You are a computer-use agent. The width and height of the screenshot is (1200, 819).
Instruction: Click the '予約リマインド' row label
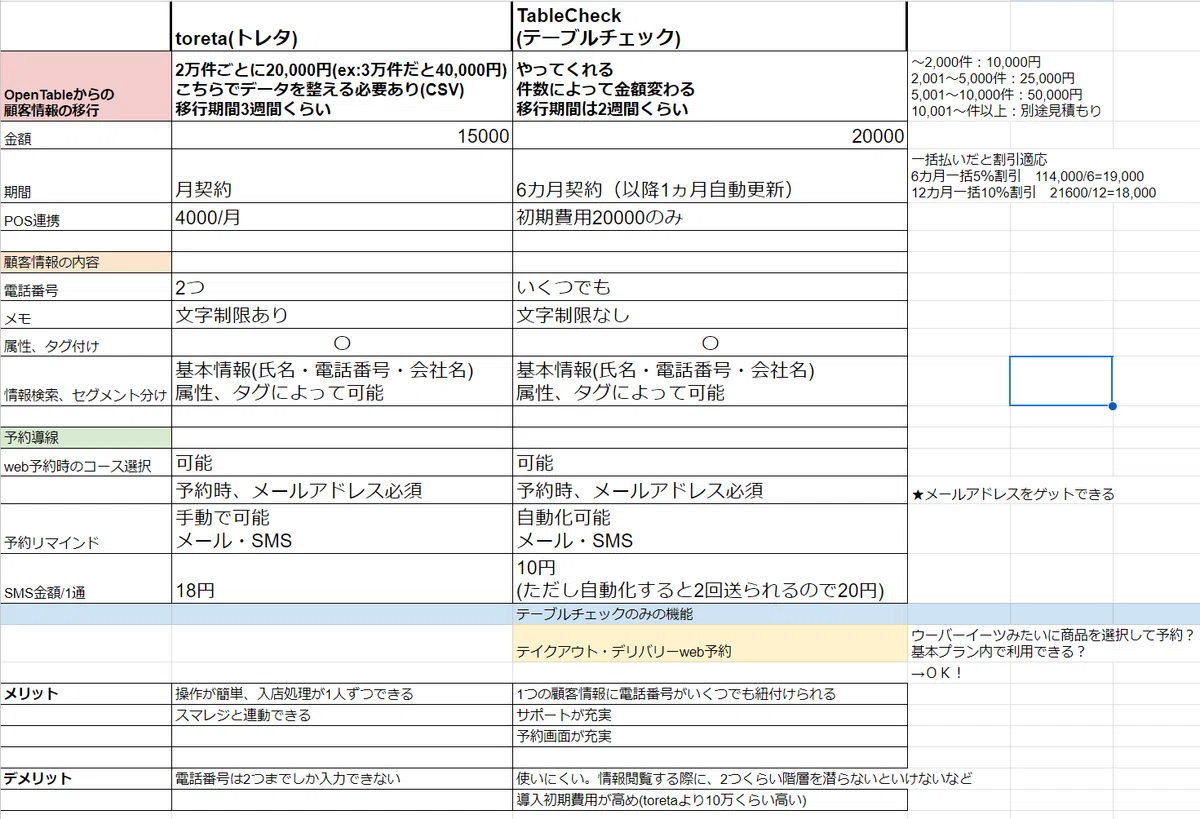point(86,529)
